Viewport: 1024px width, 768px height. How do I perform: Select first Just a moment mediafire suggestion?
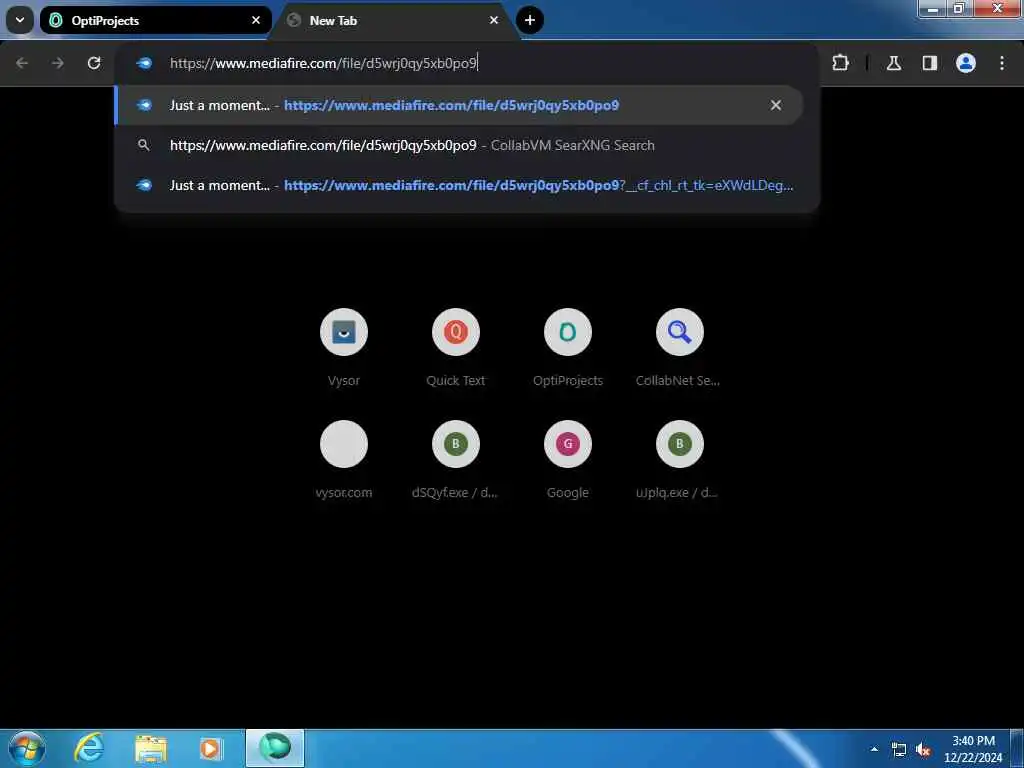click(x=458, y=105)
